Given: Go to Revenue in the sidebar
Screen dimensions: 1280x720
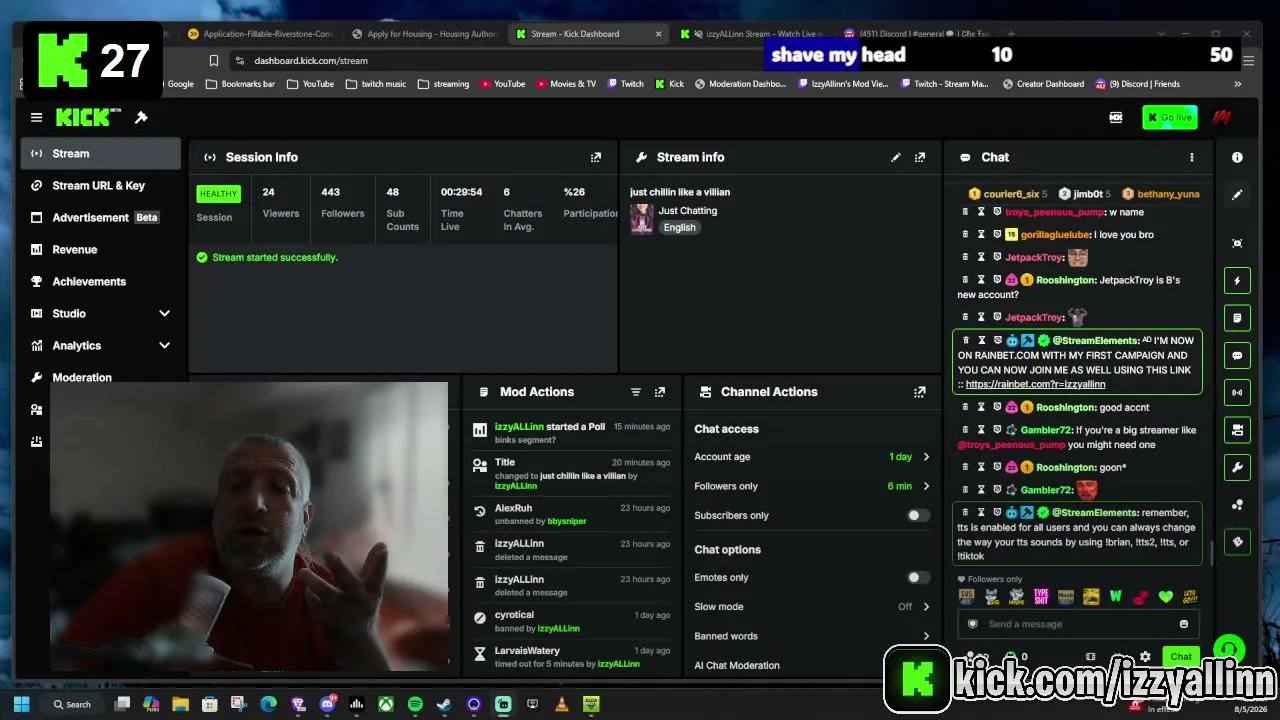Looking at the screenshot, I should coord(101,249).
